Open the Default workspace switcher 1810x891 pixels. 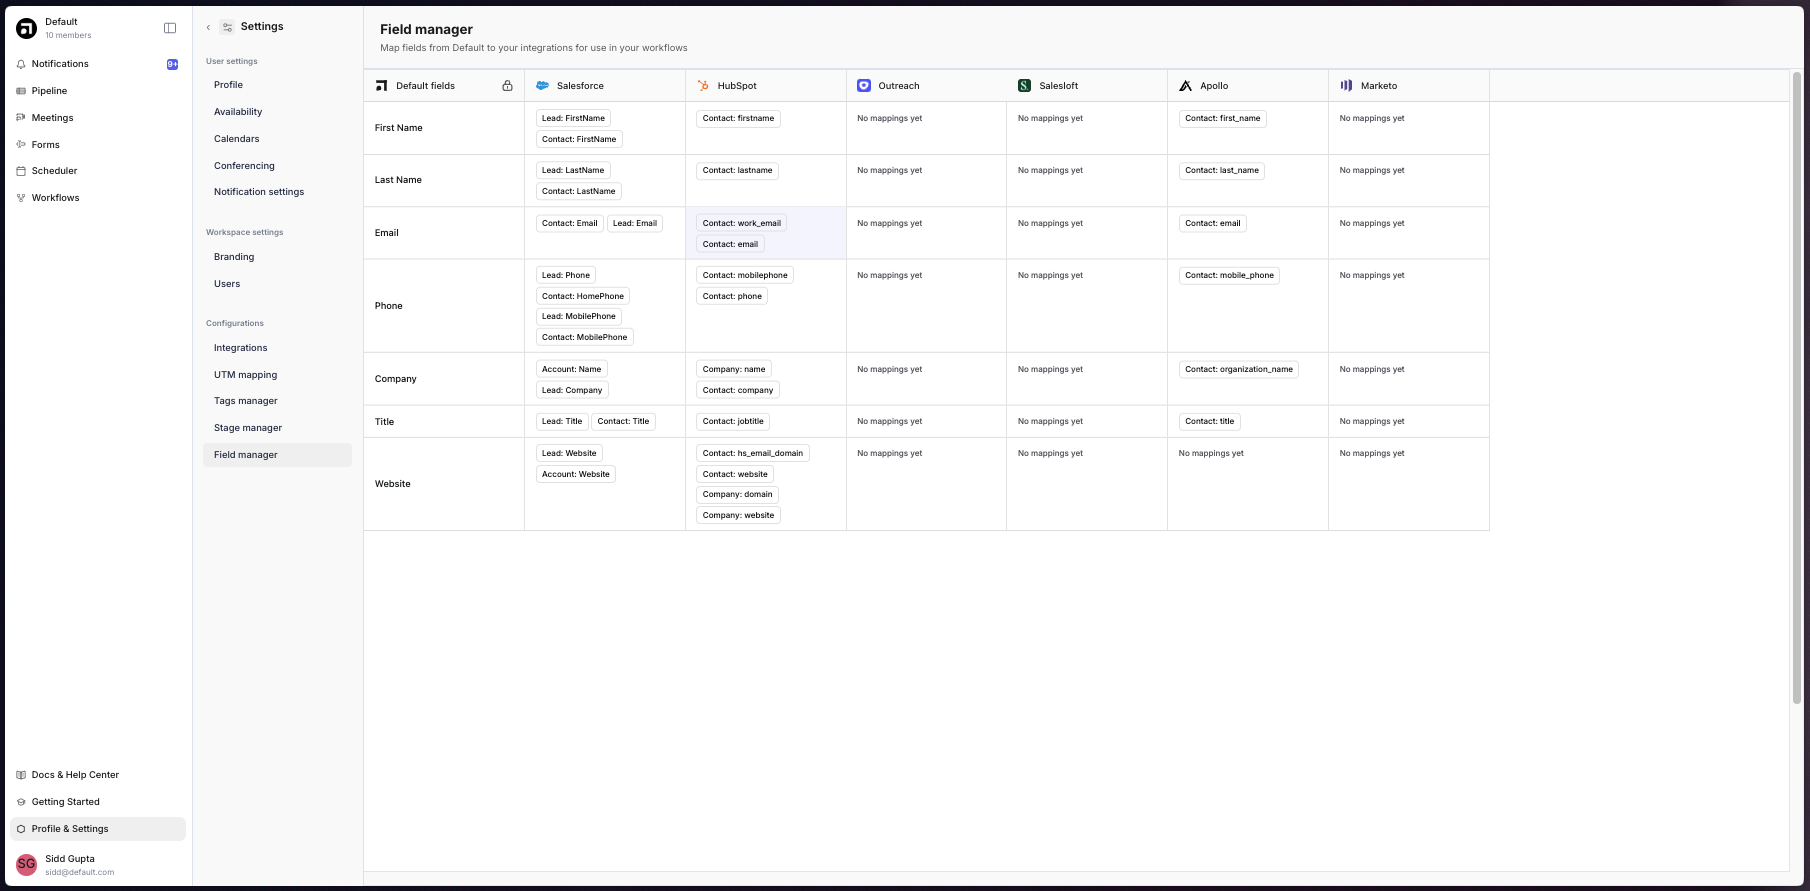(68, 28)
